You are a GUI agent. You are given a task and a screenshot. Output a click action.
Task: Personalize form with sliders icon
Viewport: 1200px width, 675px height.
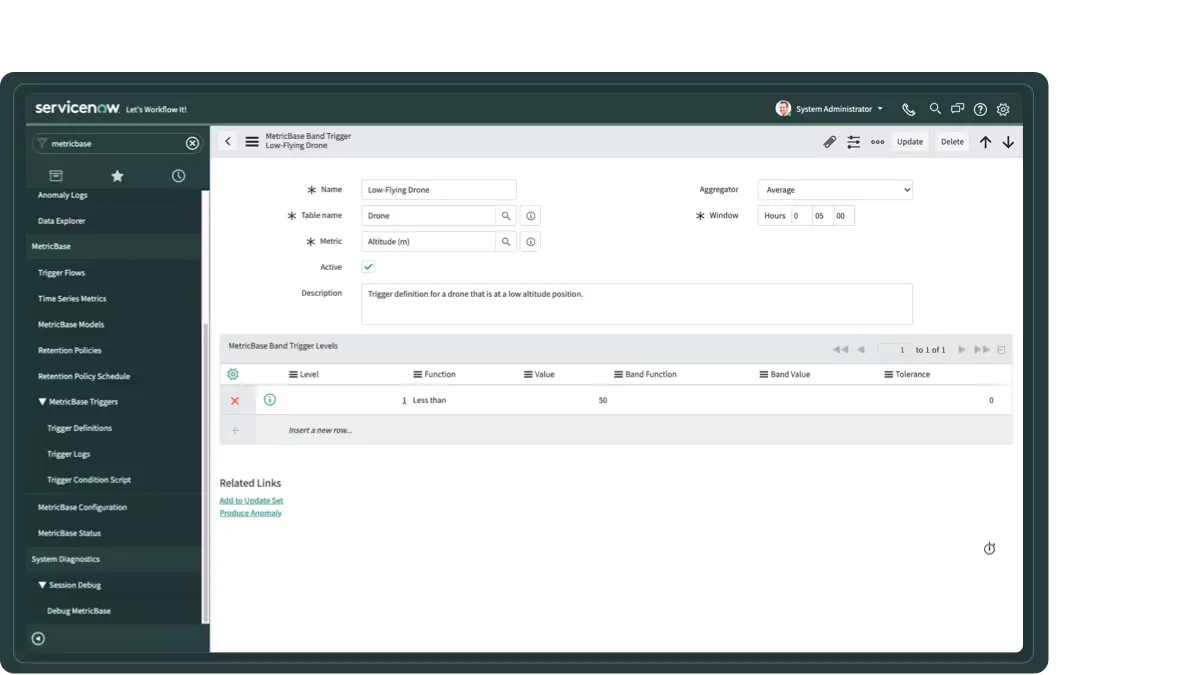tap(853, 142)
